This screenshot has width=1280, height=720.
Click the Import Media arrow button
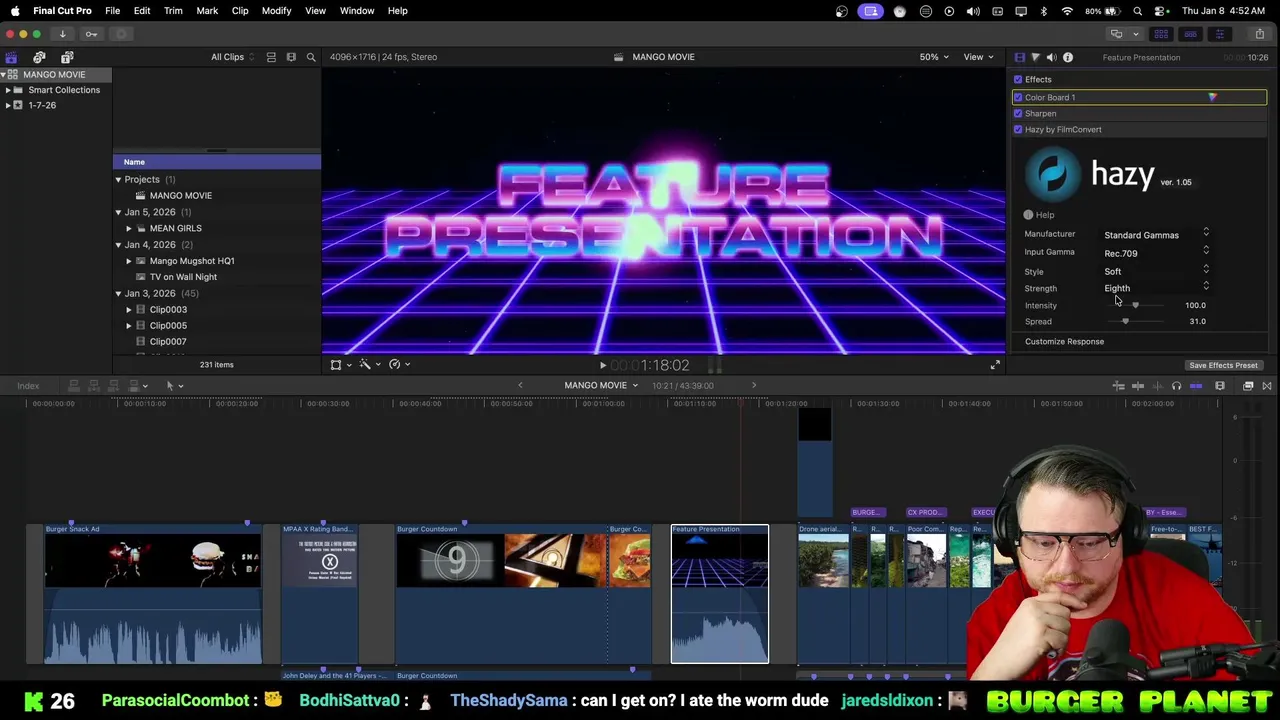[x=62, y=34]
